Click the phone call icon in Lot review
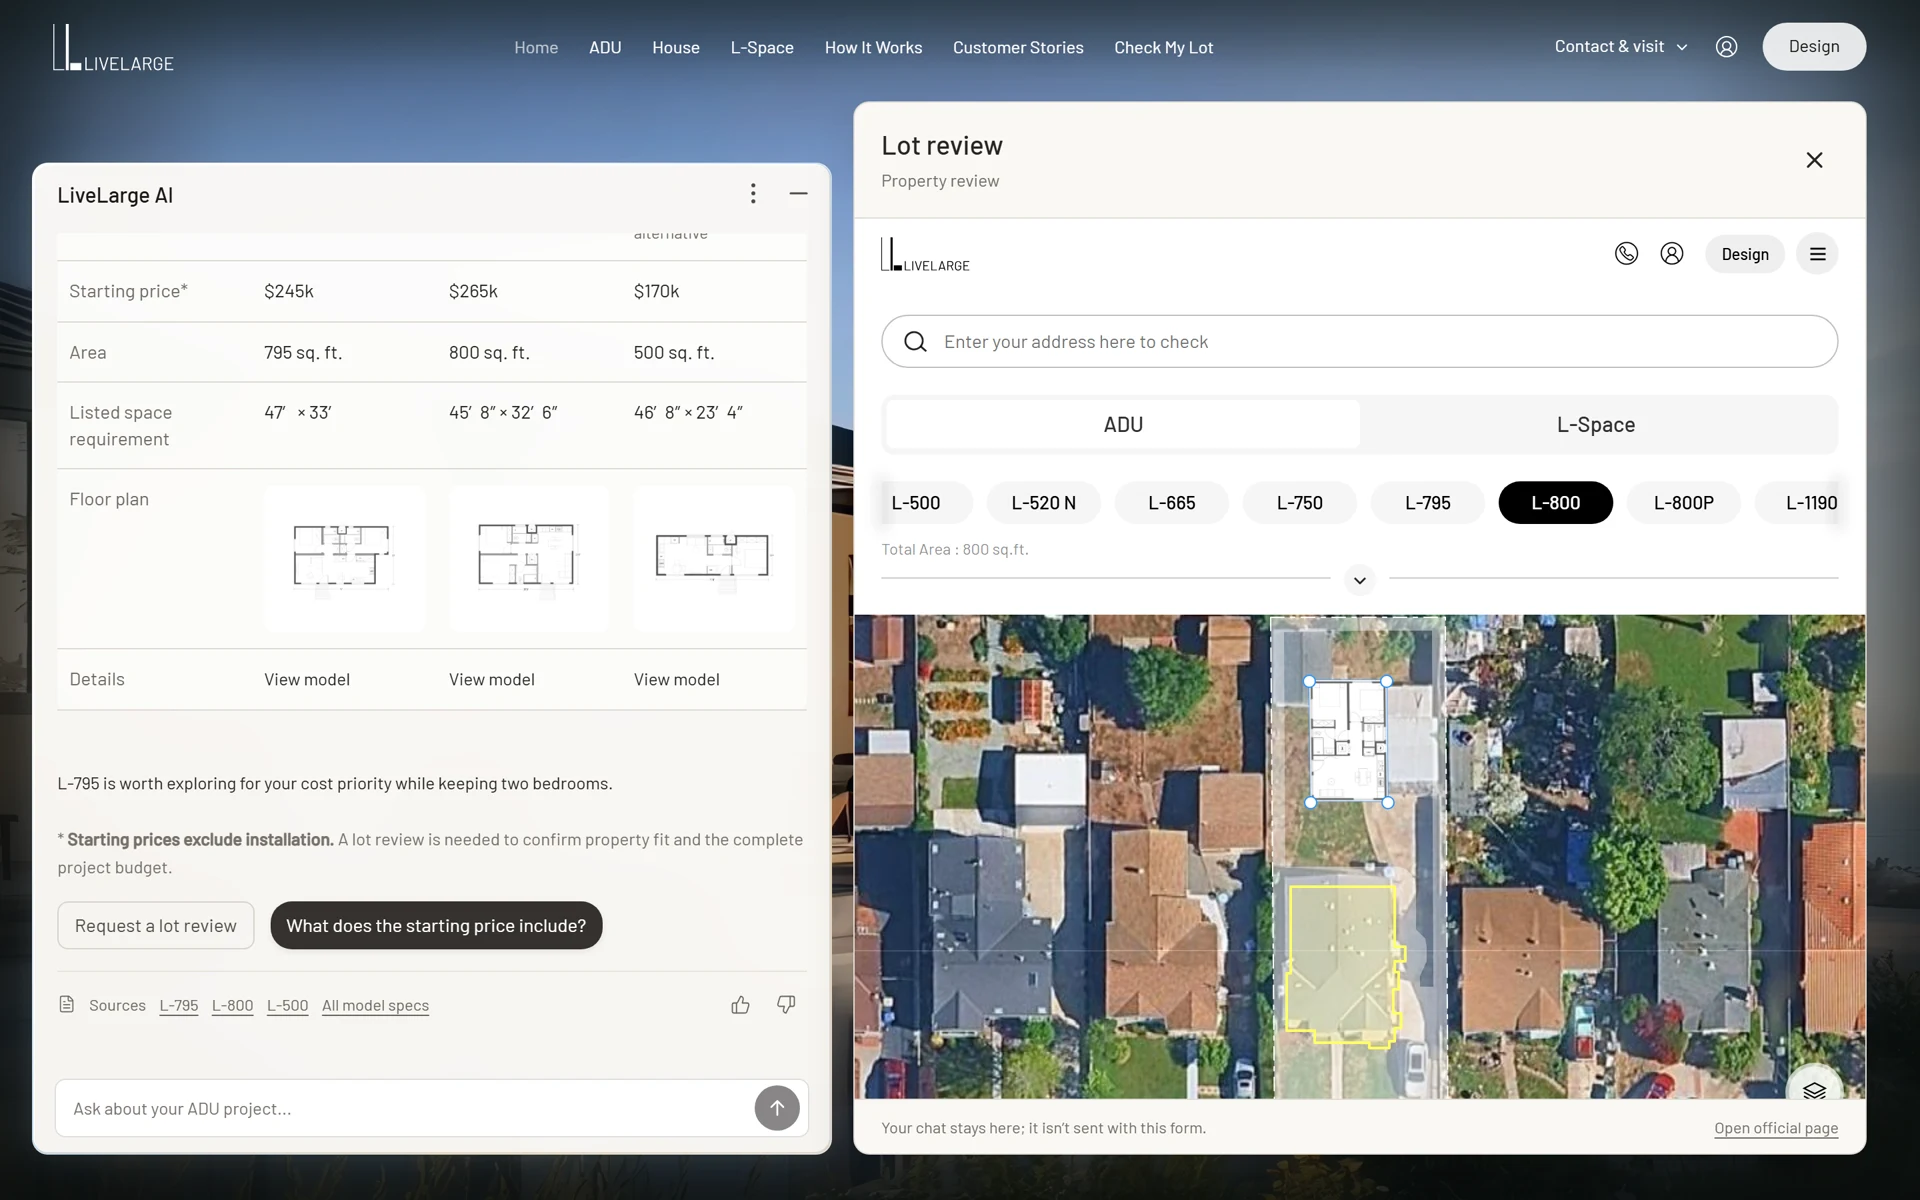This screenshot has width=1920, height=1200. (1626, 254)
